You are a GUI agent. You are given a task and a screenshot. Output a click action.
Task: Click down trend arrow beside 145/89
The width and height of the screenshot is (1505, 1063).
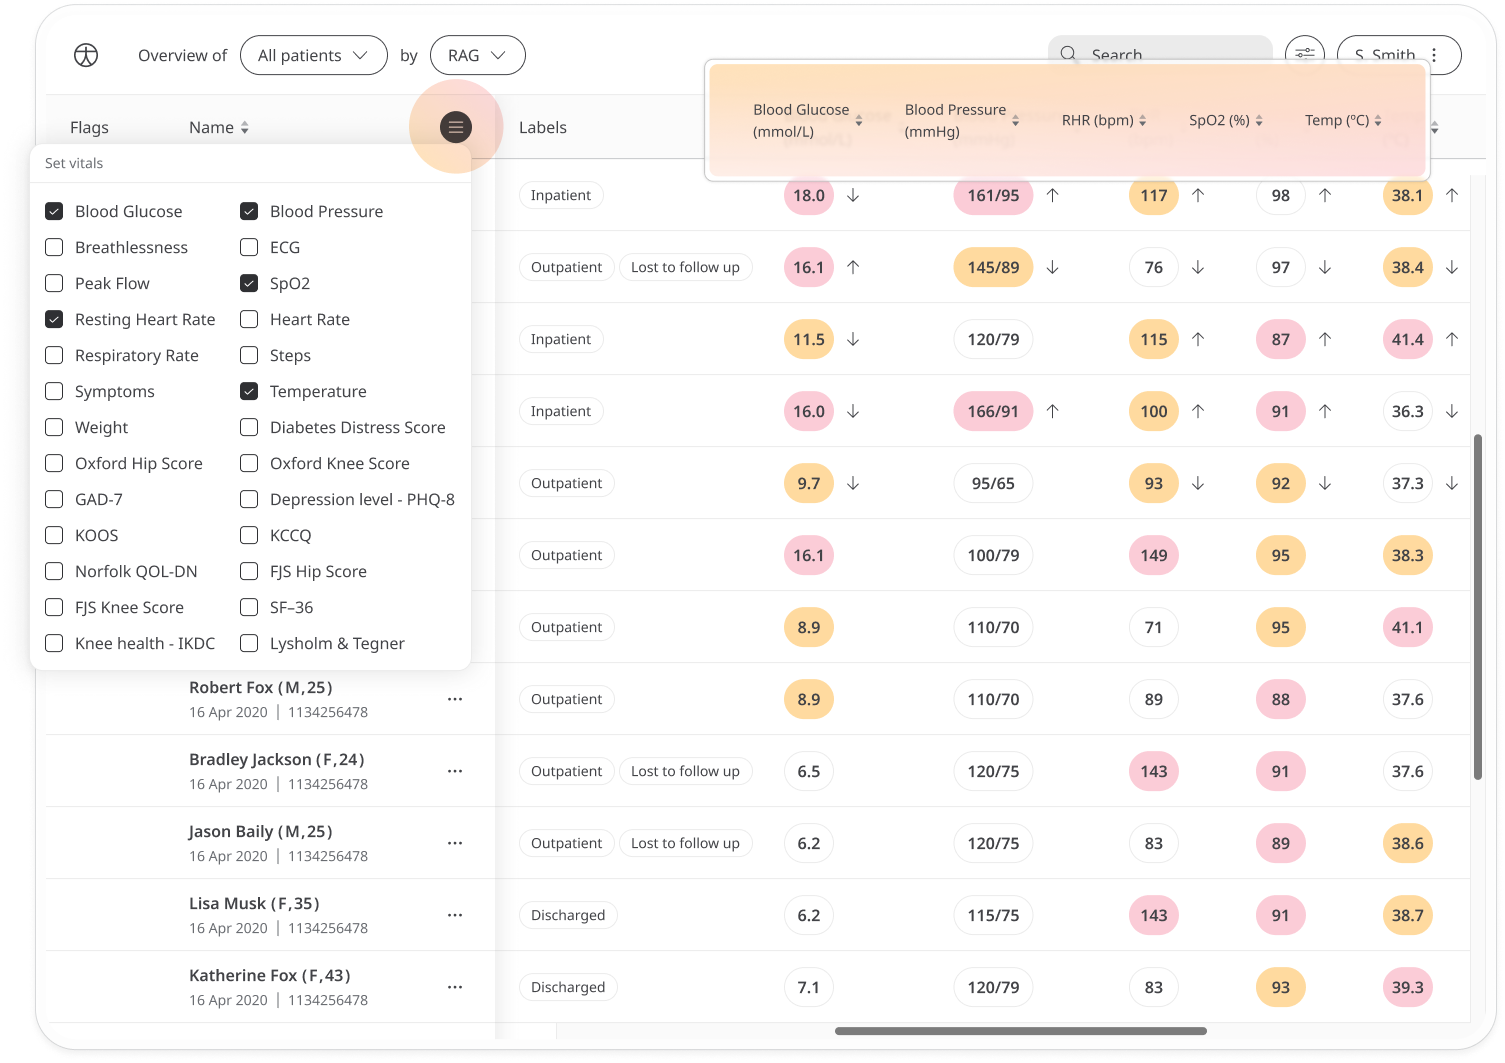pos(1052,267)
